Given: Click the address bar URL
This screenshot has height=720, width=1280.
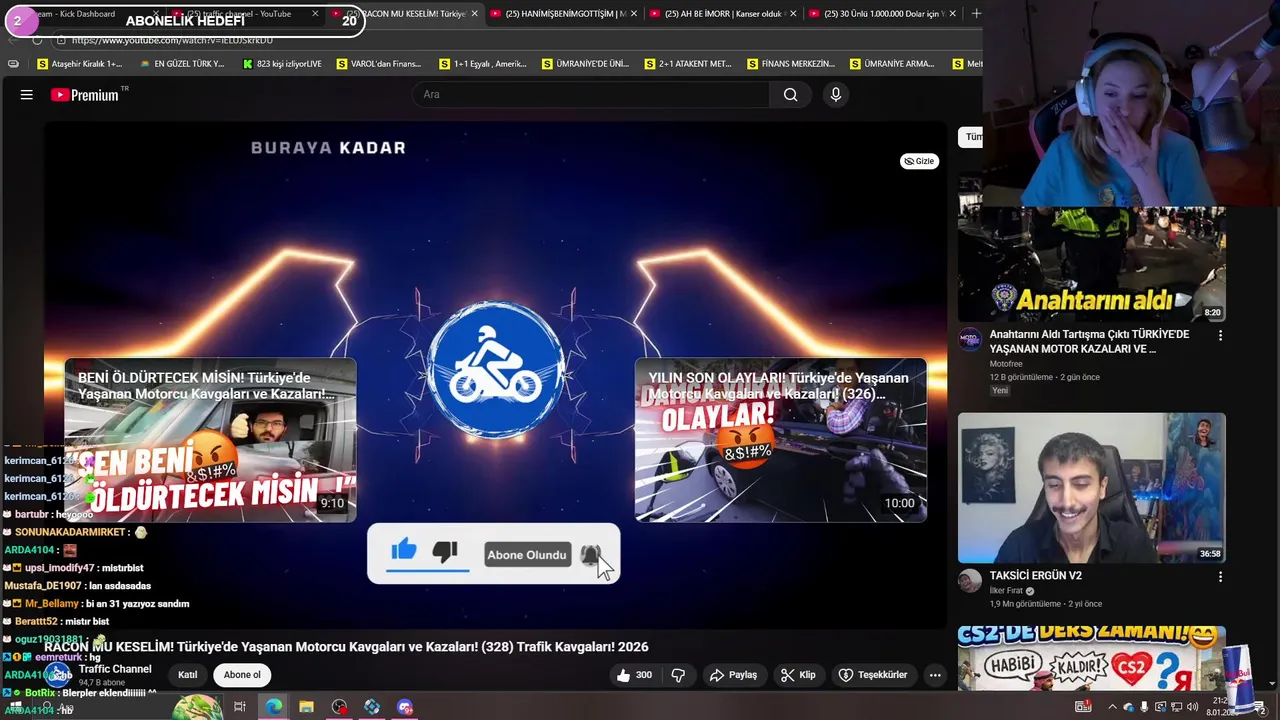Looking at the screenshot, I should tap(172, 40).
